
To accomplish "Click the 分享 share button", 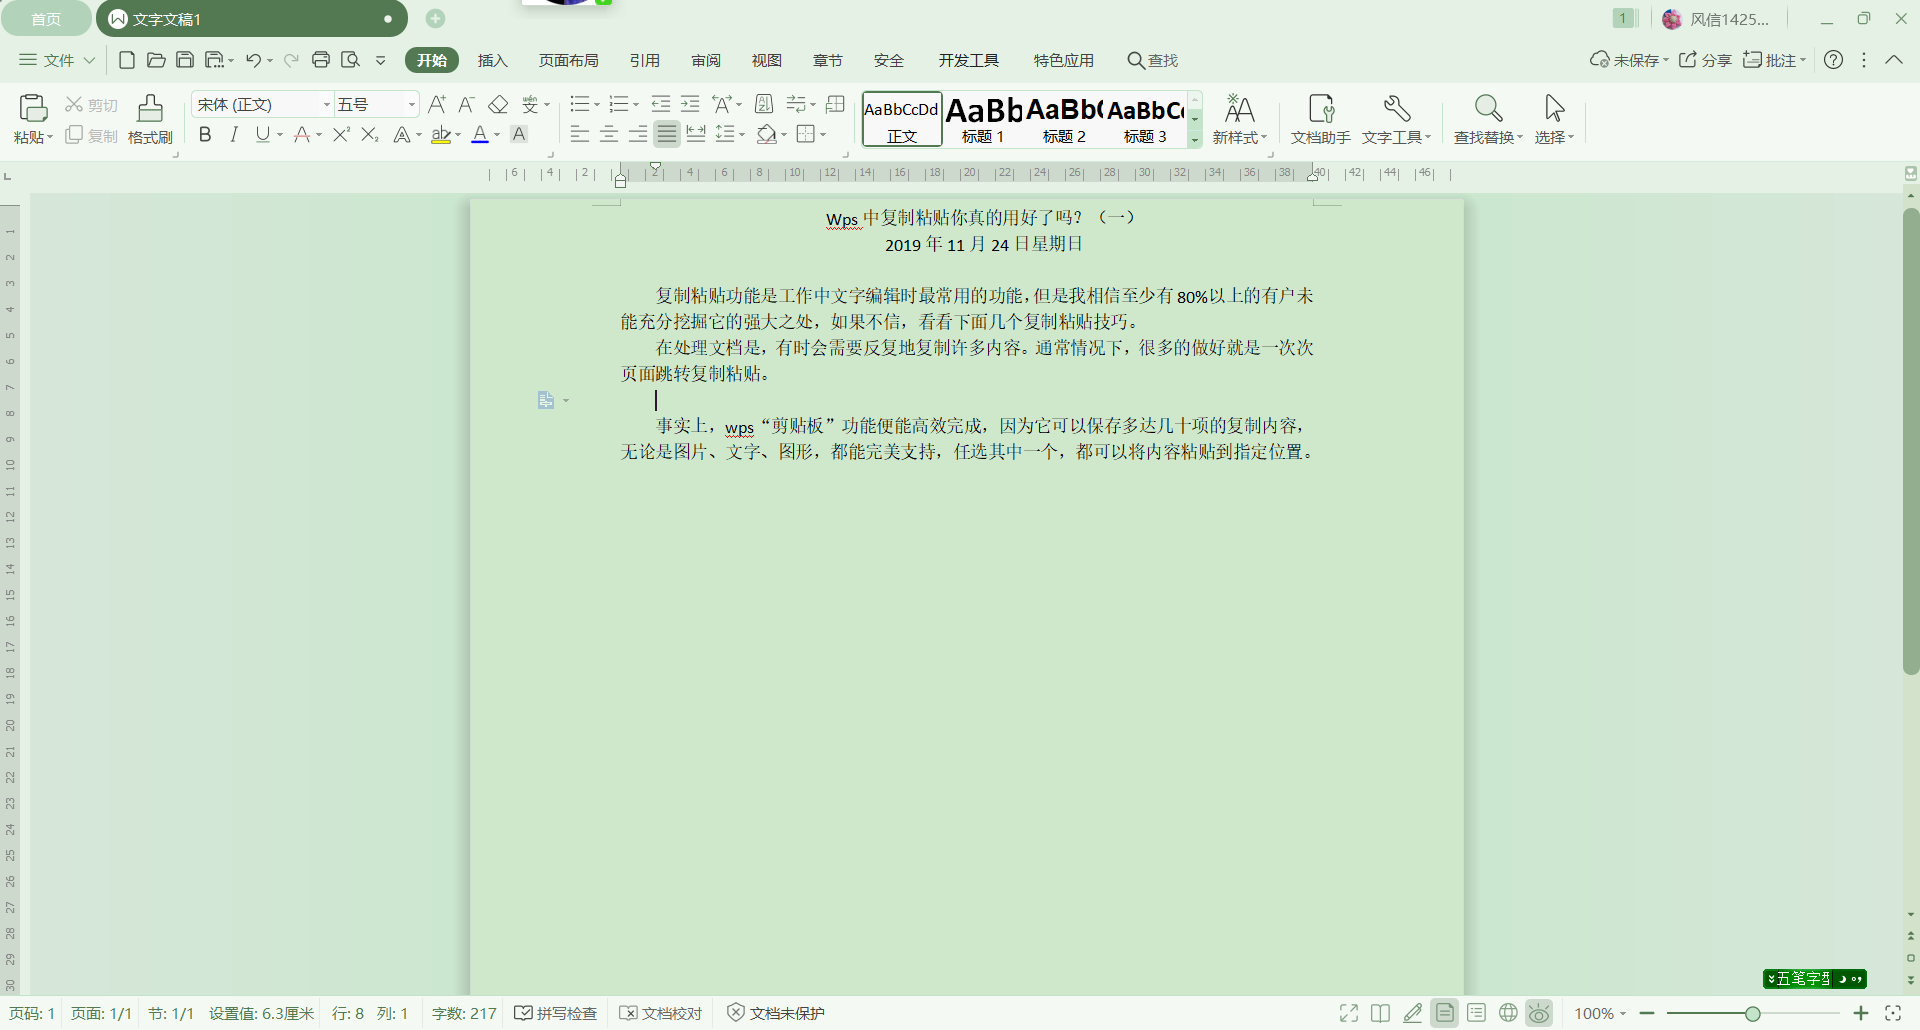I will pyautogui.click(x=1705, y=60).
